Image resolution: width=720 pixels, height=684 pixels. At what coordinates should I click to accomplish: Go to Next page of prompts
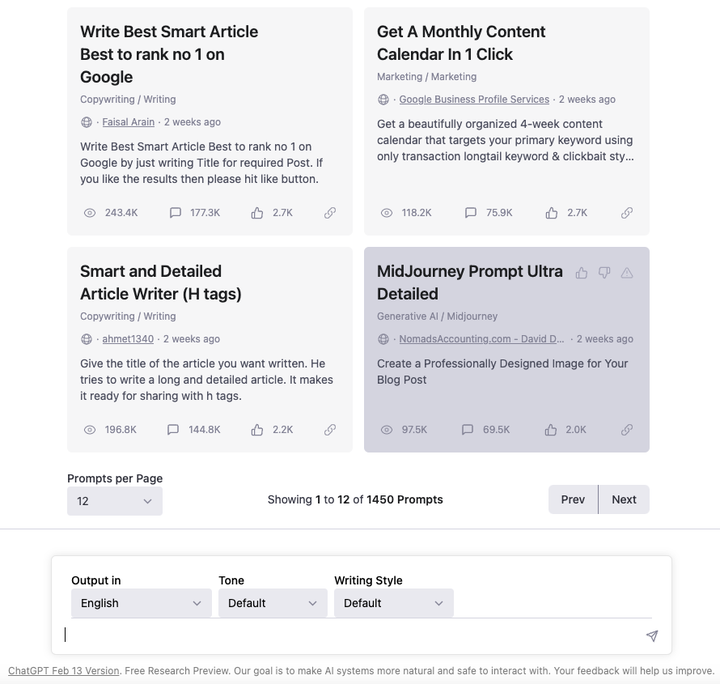[x=624, y=500]
